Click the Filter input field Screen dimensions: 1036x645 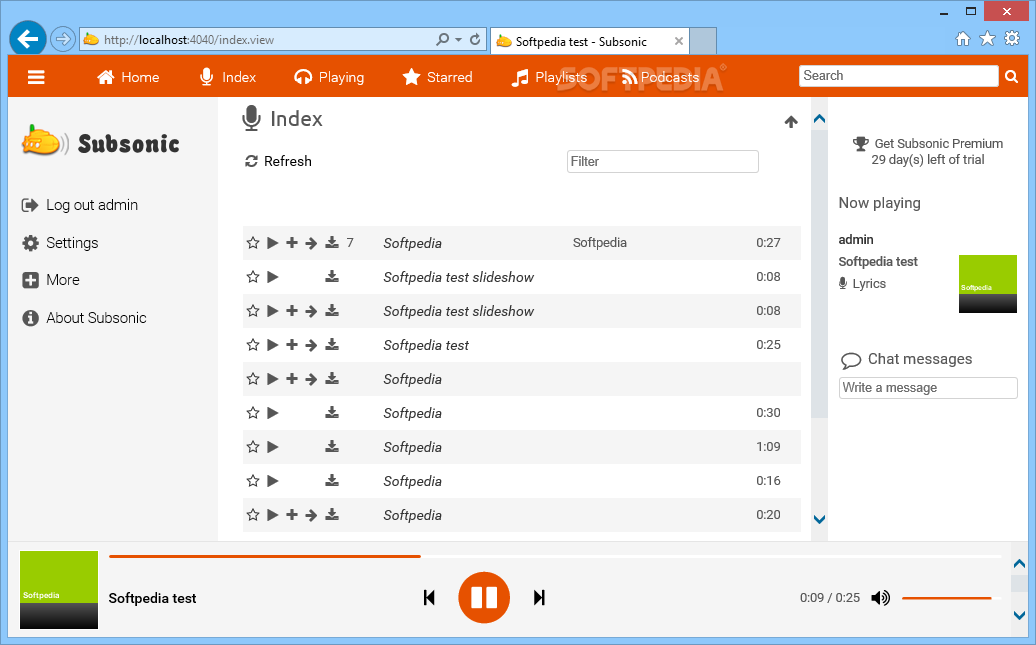663,161
